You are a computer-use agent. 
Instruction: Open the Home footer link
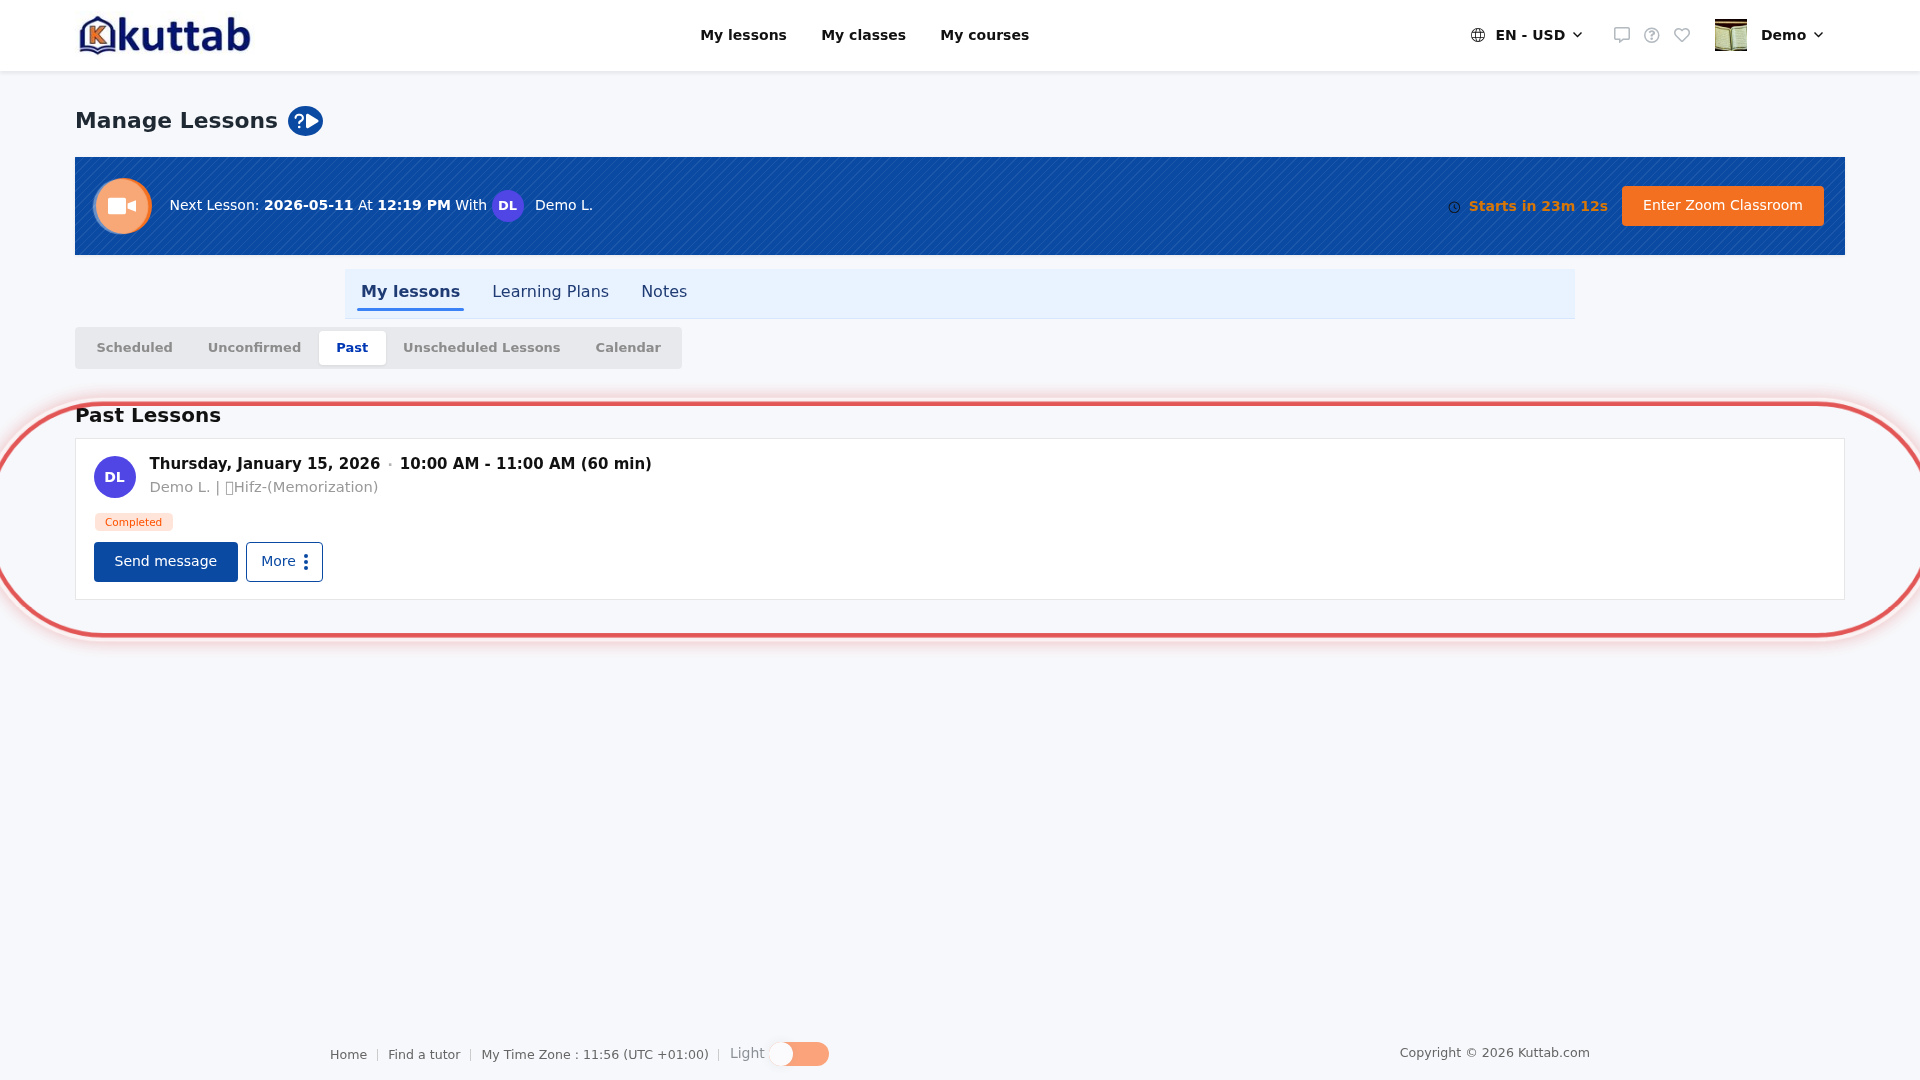(x=348, y=1055)
